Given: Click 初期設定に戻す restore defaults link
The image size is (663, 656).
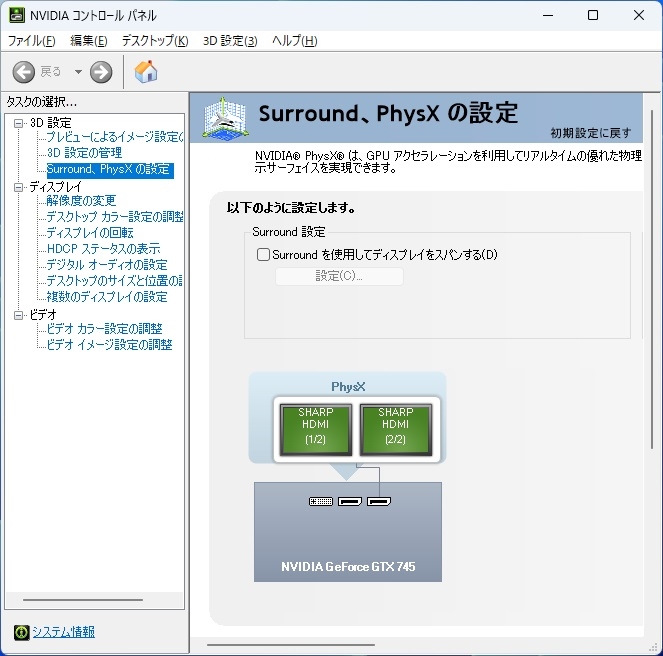Looking at the screenshot, I should coord(591,133).
